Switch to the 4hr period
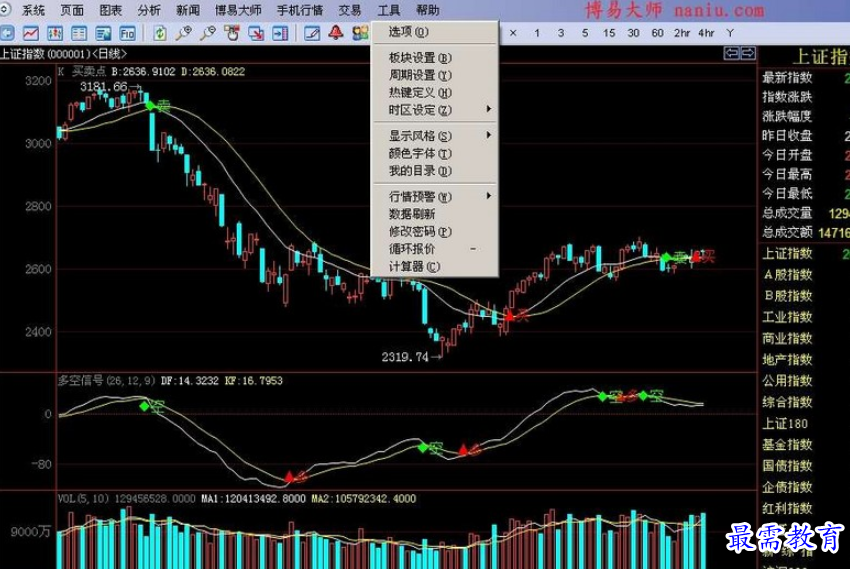This screenshot has height=569, width=850. 706,33
